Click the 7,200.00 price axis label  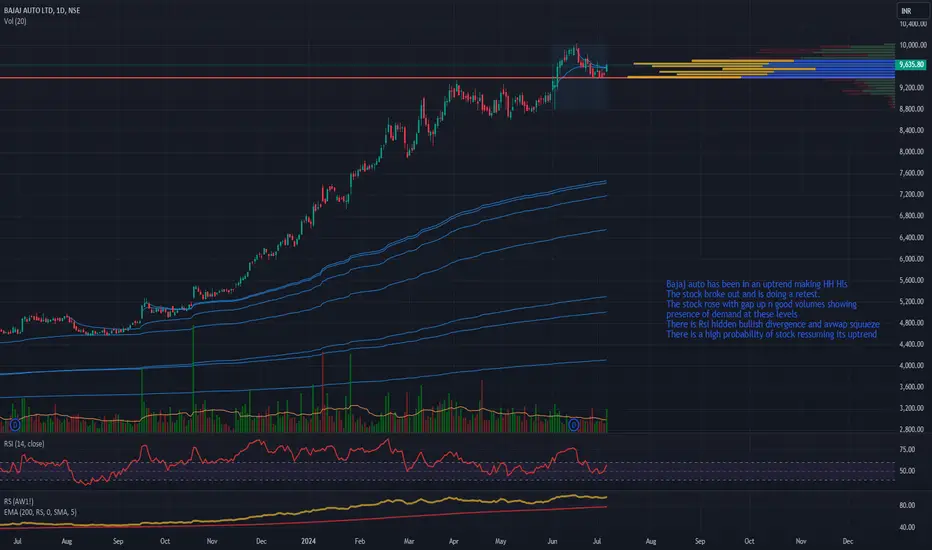[x=912, y=194]
